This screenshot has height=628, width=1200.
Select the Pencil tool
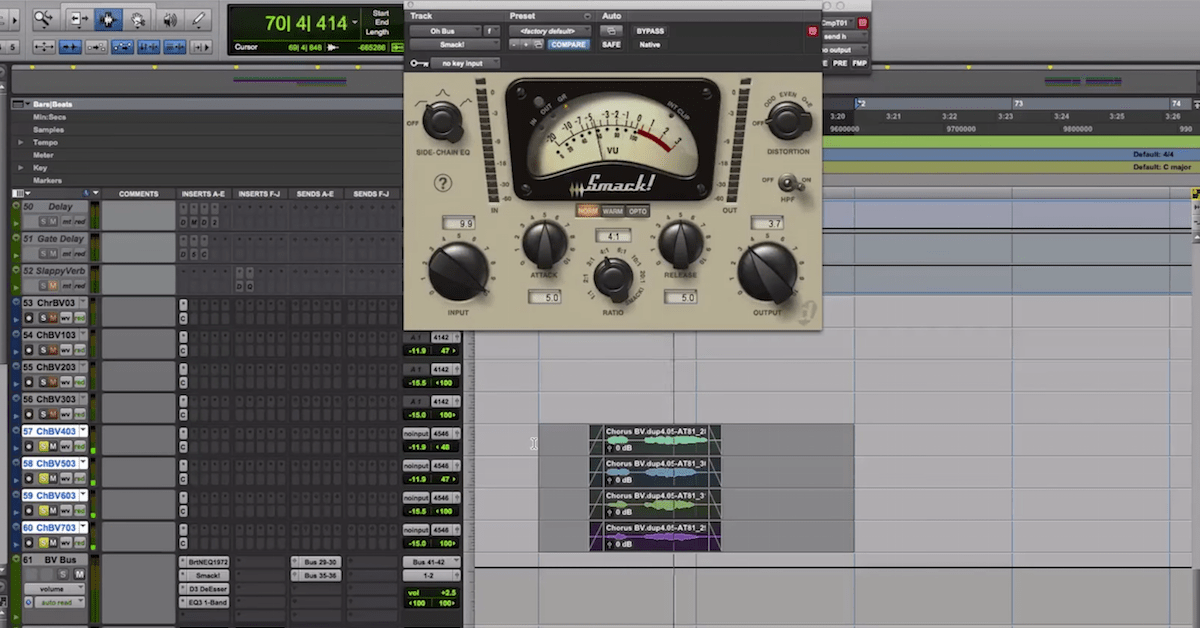[x=196, y=17]
